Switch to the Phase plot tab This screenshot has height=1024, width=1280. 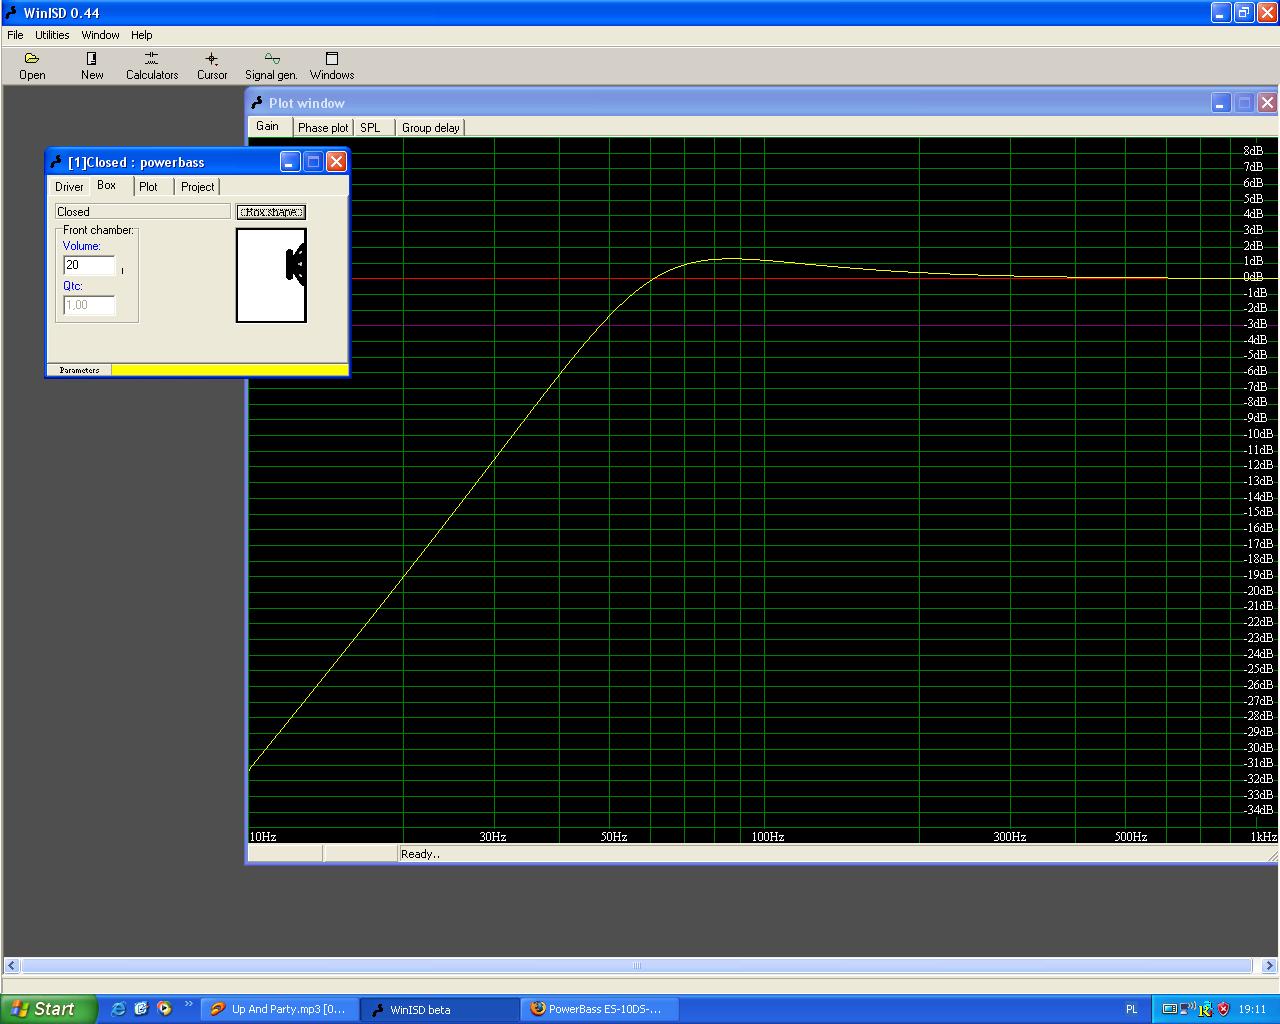point(323,128)
